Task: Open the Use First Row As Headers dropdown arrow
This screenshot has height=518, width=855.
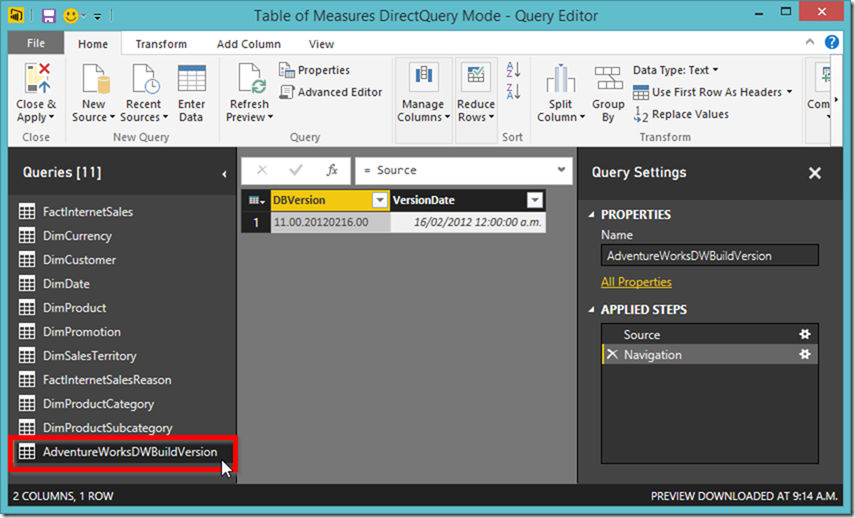Action: (790, 92)
